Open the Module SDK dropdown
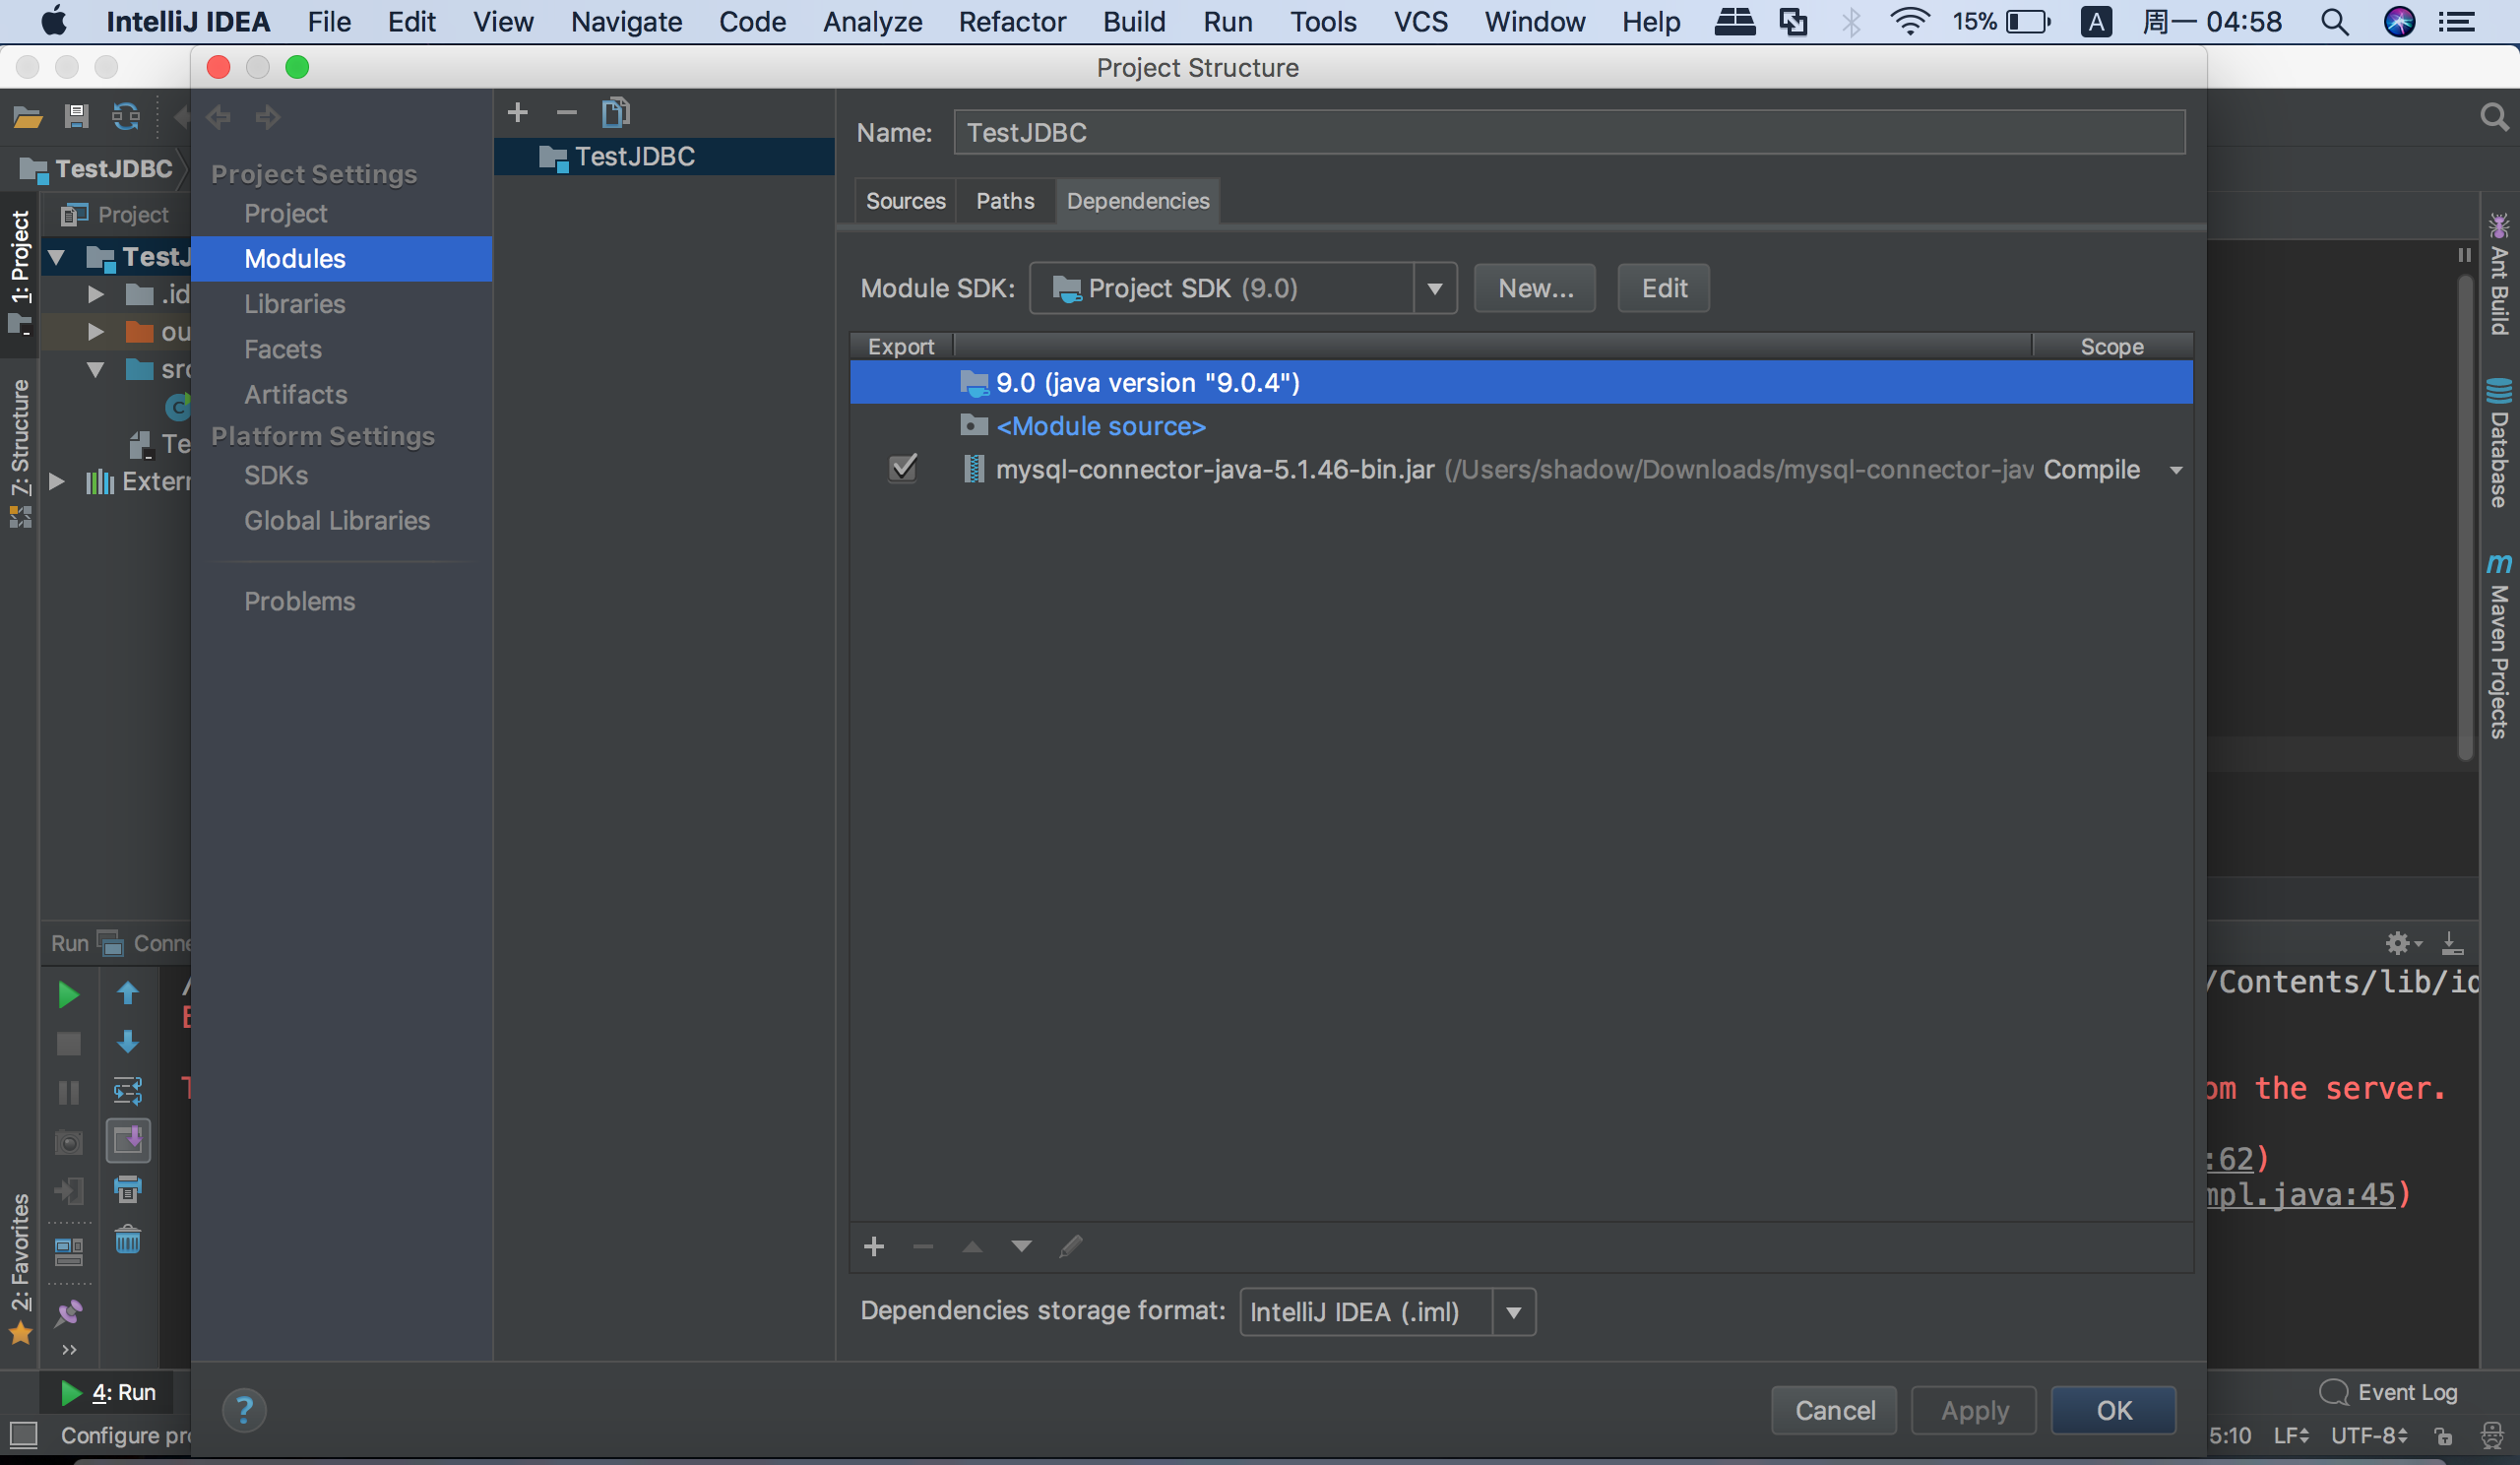 click(x=1434, y=289)
